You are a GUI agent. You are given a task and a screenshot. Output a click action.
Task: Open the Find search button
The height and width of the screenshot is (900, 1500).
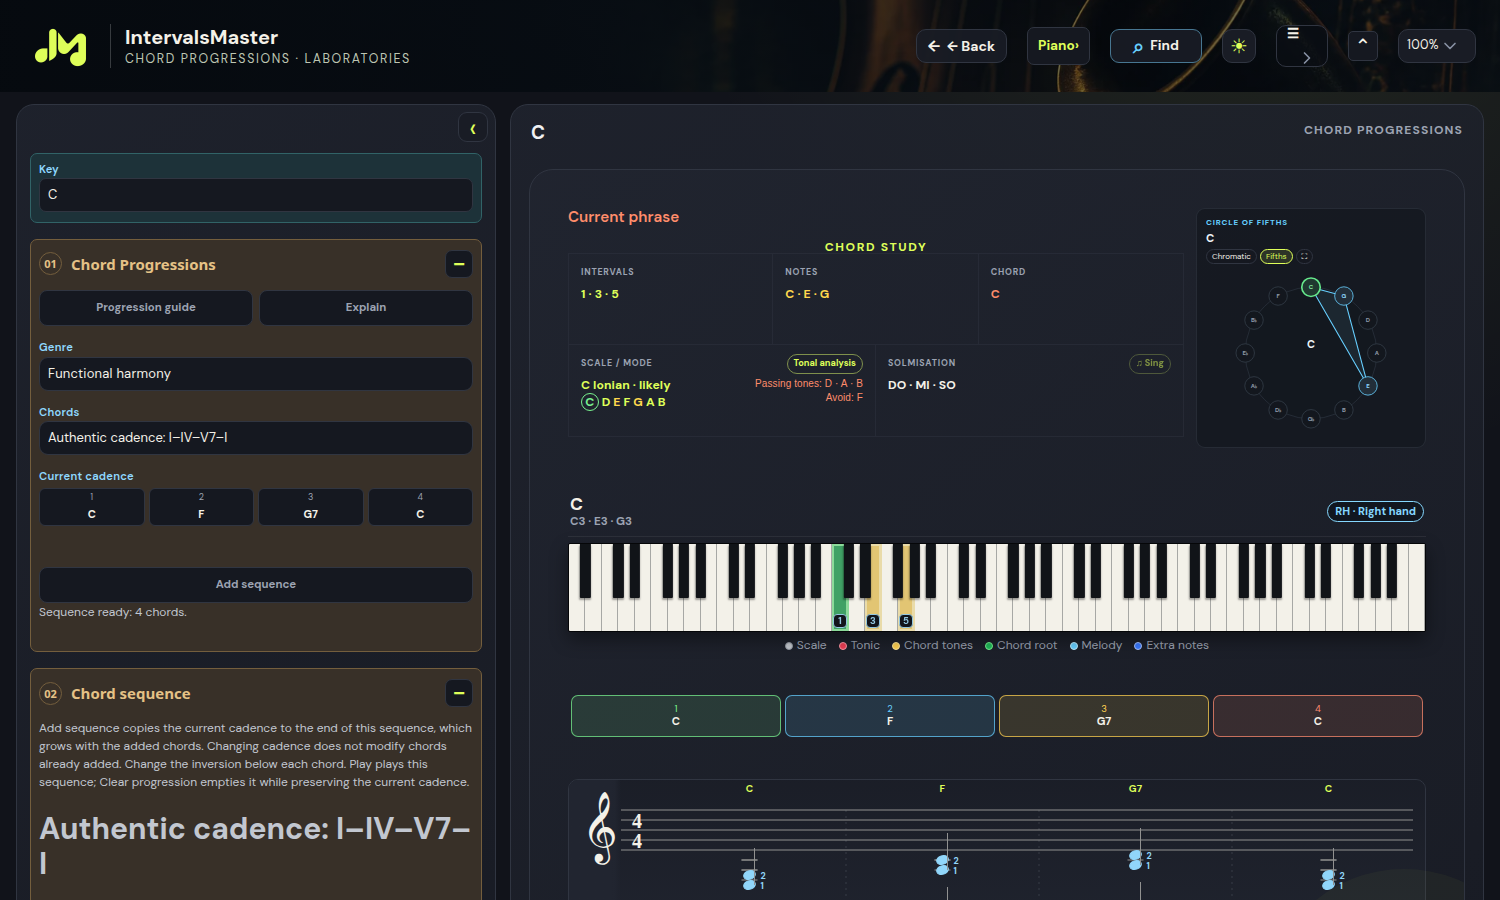pos(1155,46)
